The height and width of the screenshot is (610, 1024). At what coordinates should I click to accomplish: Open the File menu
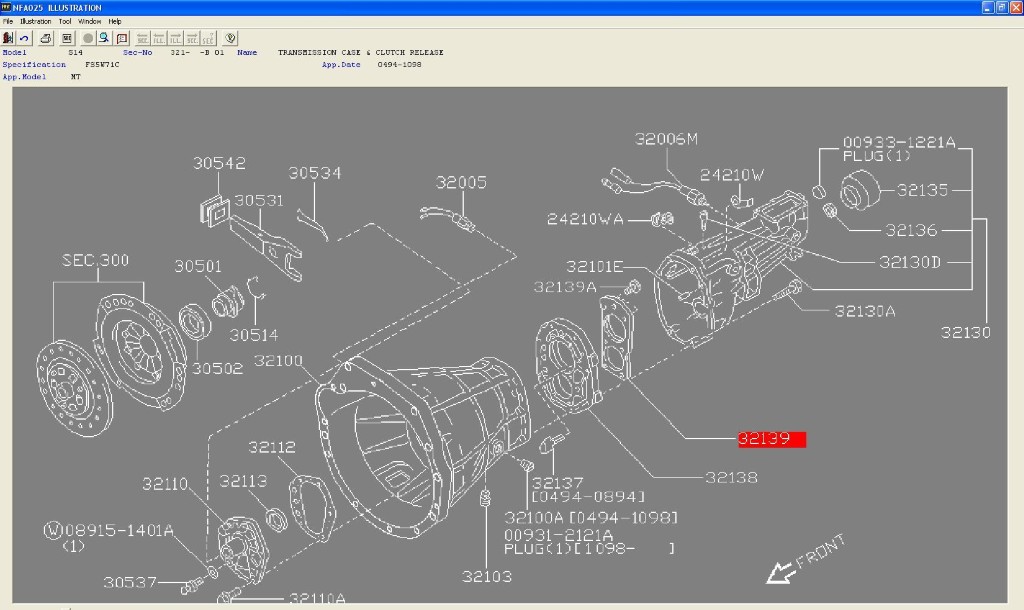click(8, 21)
